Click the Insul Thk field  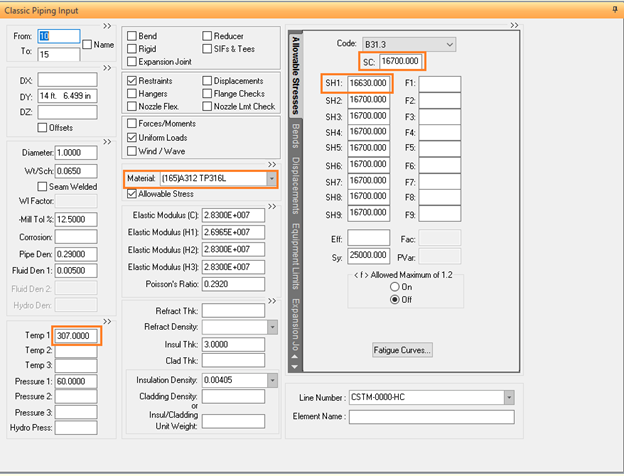[x=233, y=345]
